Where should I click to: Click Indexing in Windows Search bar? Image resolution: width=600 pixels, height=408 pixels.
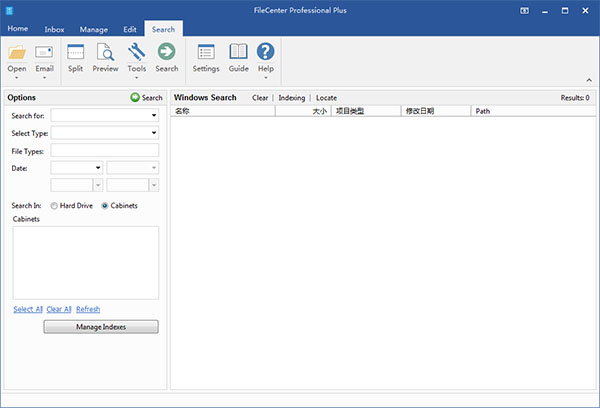pos(292,98)
